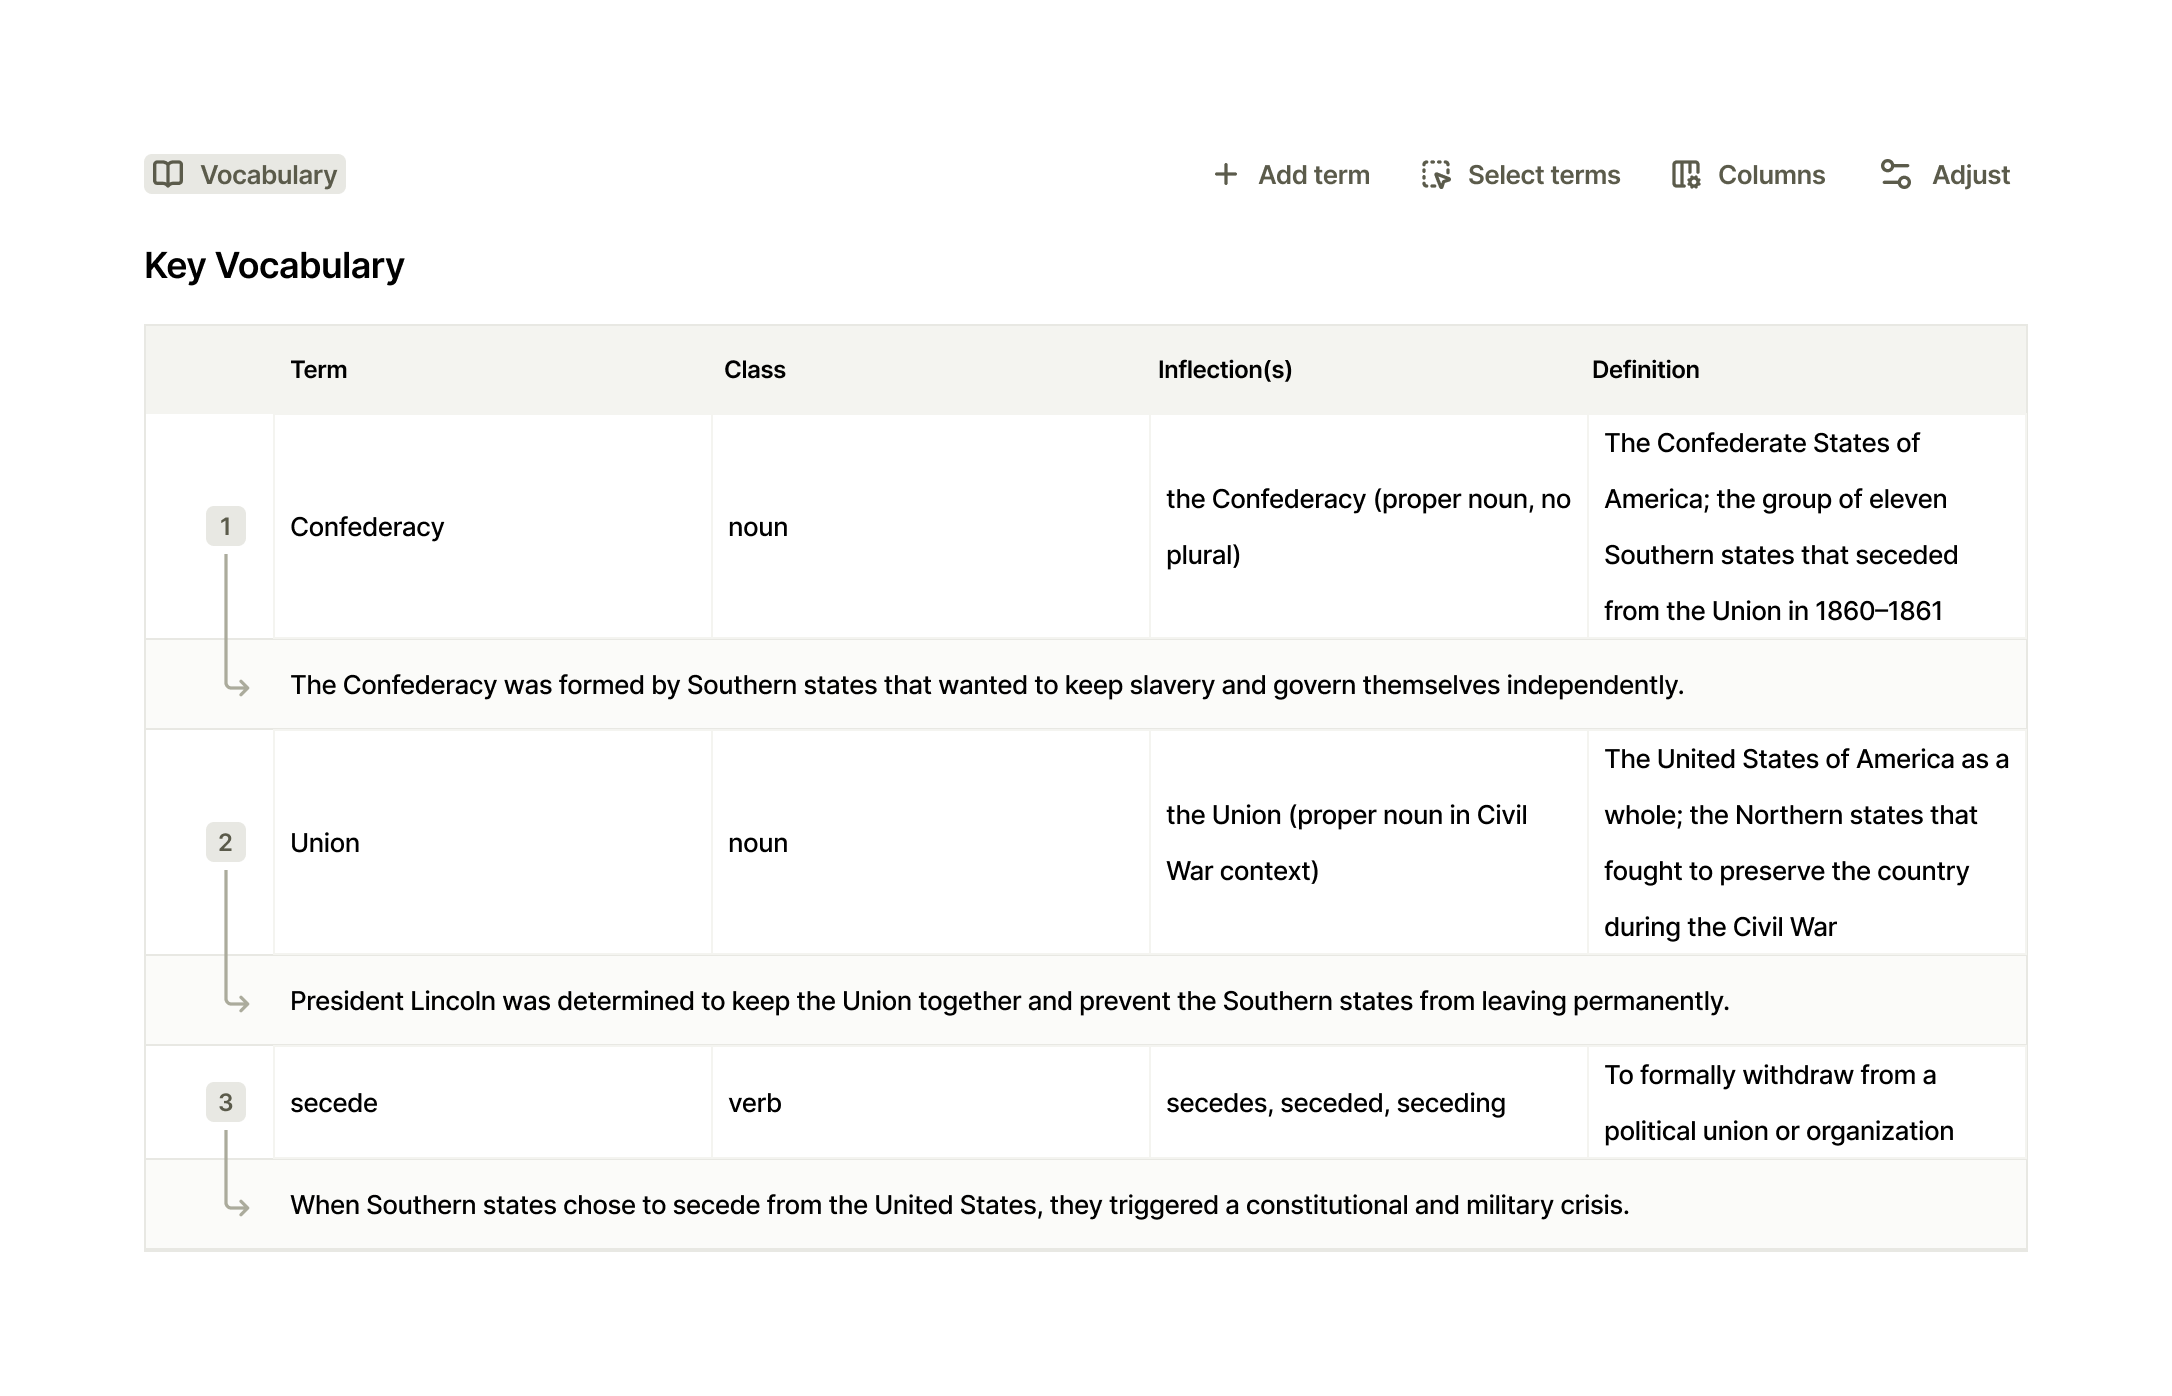The image size is (2172, 1396).
Task: Click the Add term button label
Action: coord(1313,174)
